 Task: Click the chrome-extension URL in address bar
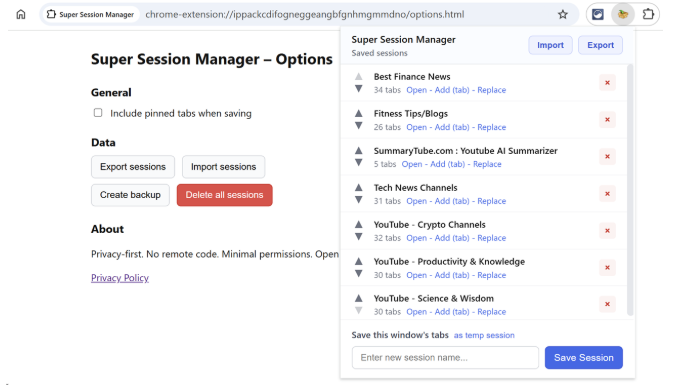click(305, 14)
